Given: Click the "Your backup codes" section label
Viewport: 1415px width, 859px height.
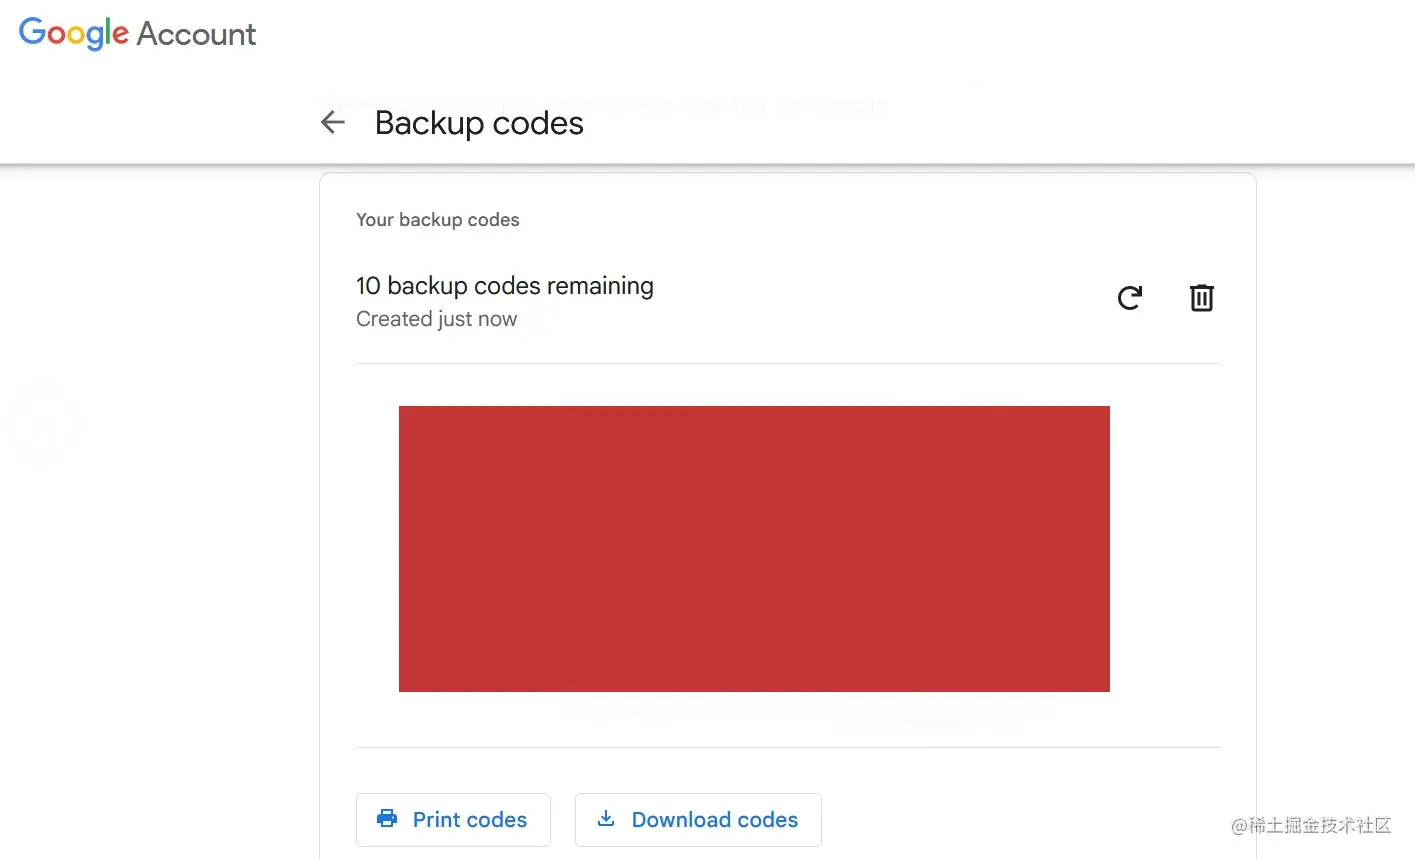Looking at the screenshot, I should tap(438, 220).
